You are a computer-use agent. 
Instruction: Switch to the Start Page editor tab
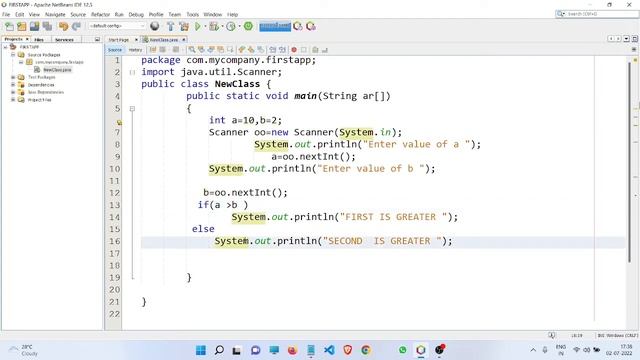click(119, 40)
